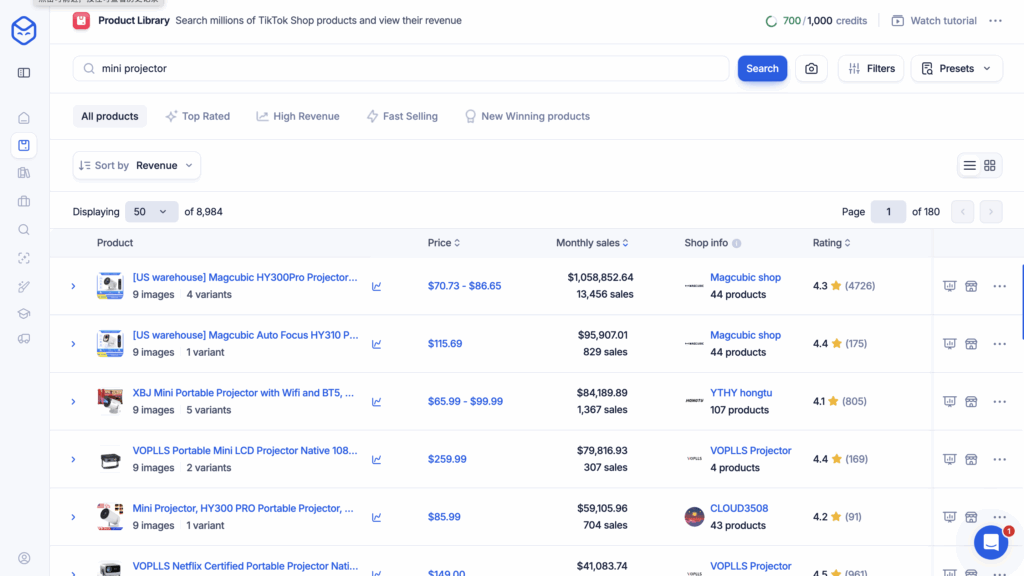Click Watch tutorial
This screenshot has height=576, width=1024.
pos(934,21)
